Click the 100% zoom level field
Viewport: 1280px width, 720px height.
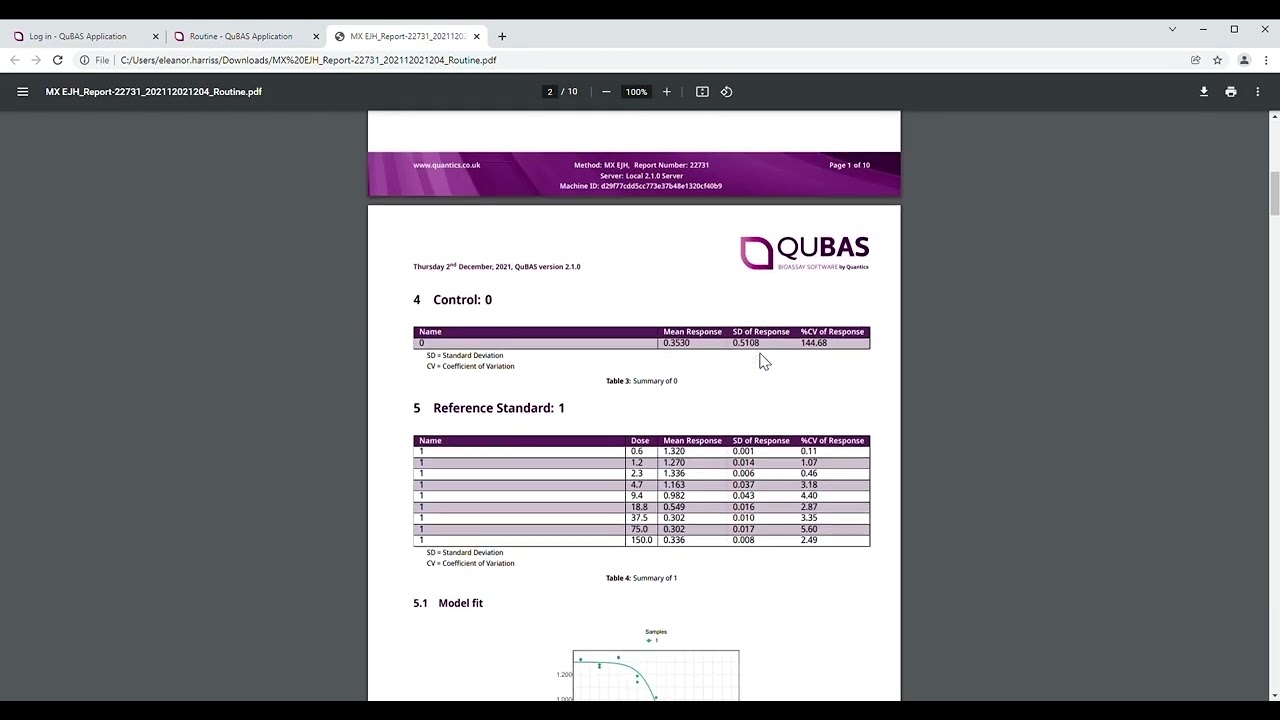click(636, 92)
